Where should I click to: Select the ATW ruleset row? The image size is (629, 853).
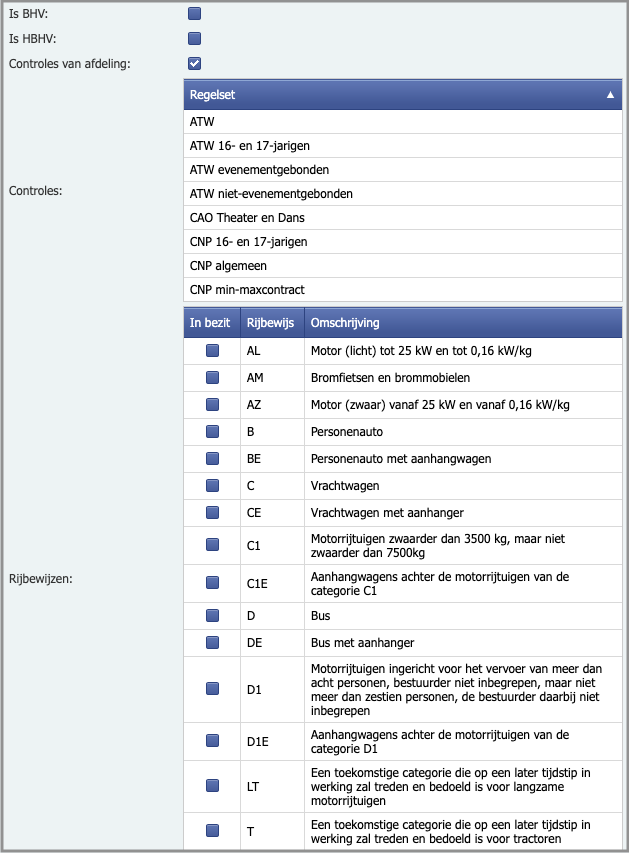(400, 121)
